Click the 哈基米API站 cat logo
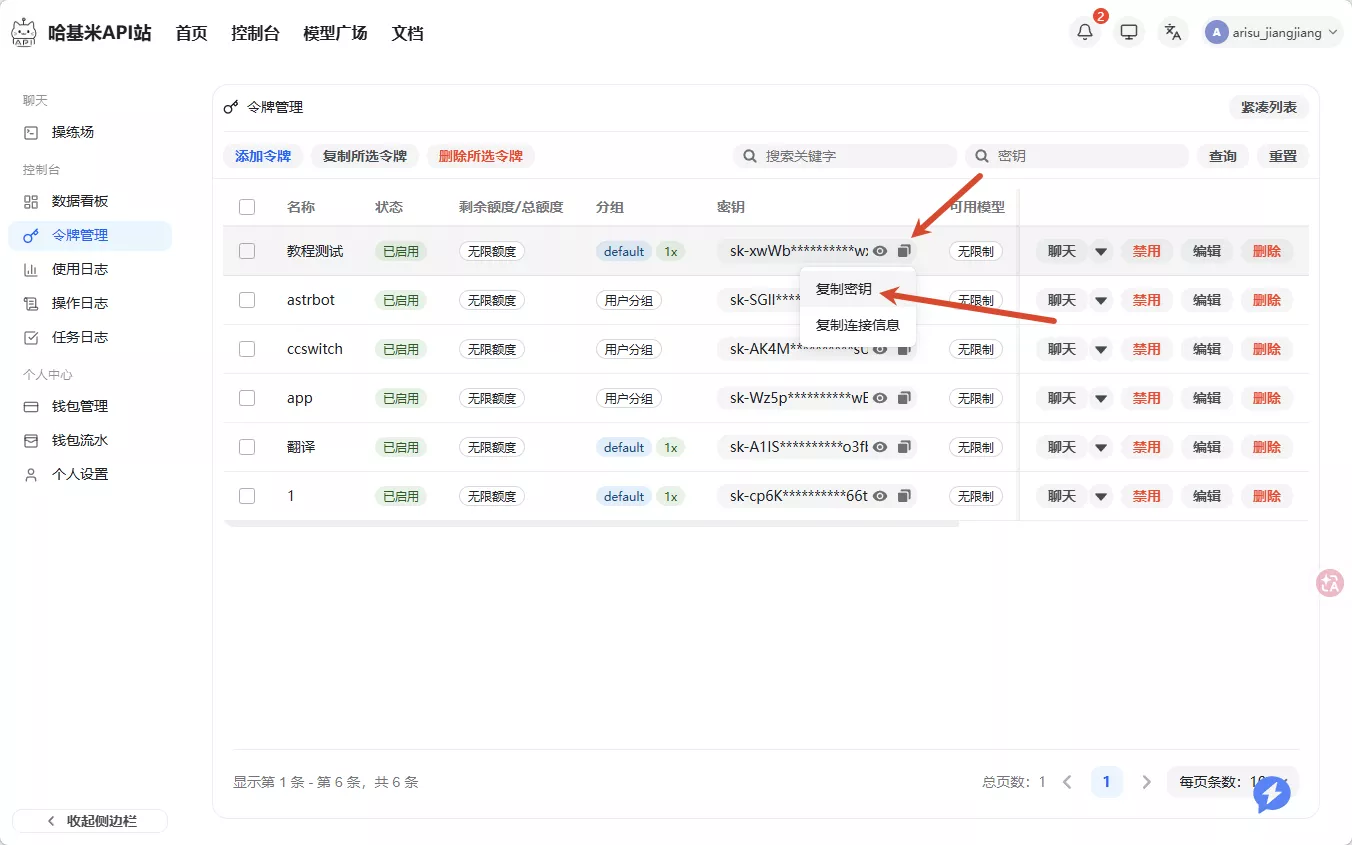1352x845 pixels. pyautogui.click(x=24, y=32)
